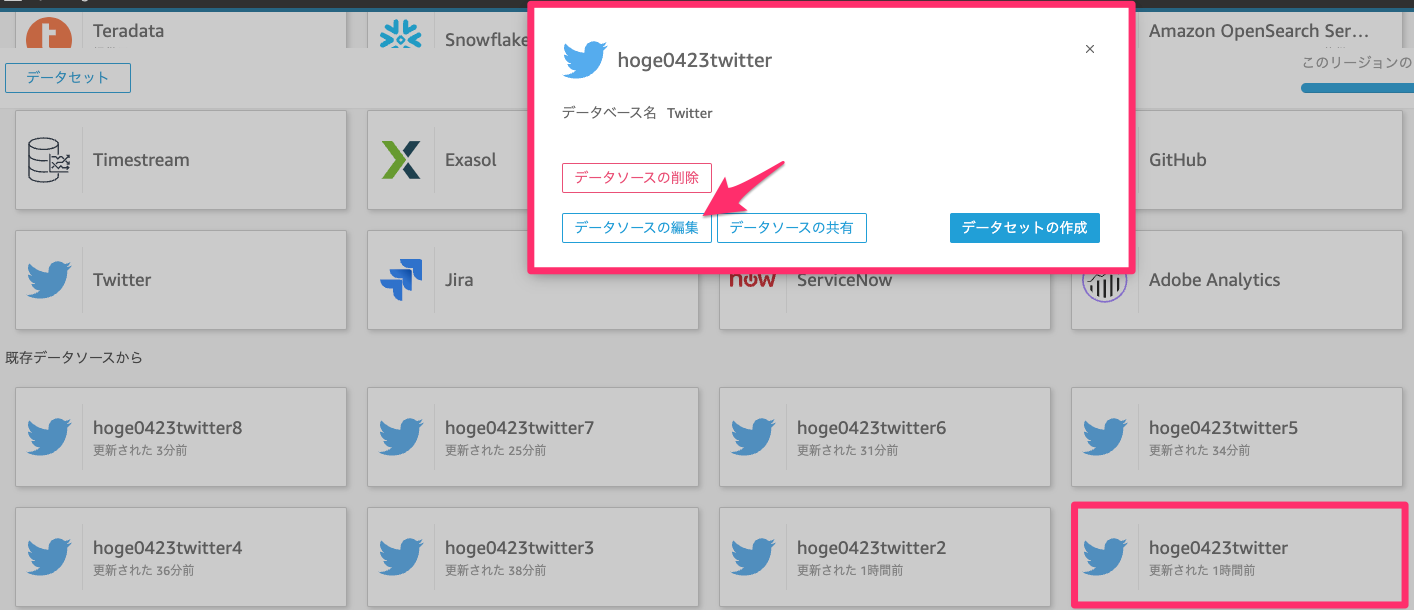
Task: Click the Twitter bird icon in dialog header
Action: click(585, 60)
